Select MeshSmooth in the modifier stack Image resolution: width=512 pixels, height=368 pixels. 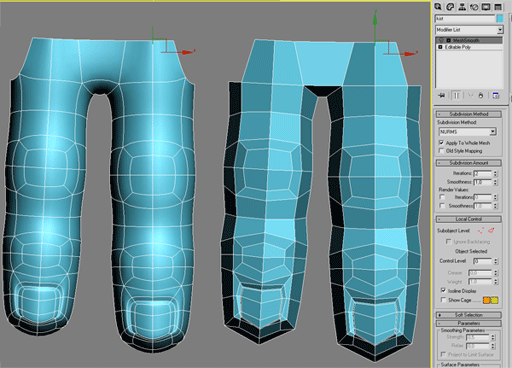point(469,40)
